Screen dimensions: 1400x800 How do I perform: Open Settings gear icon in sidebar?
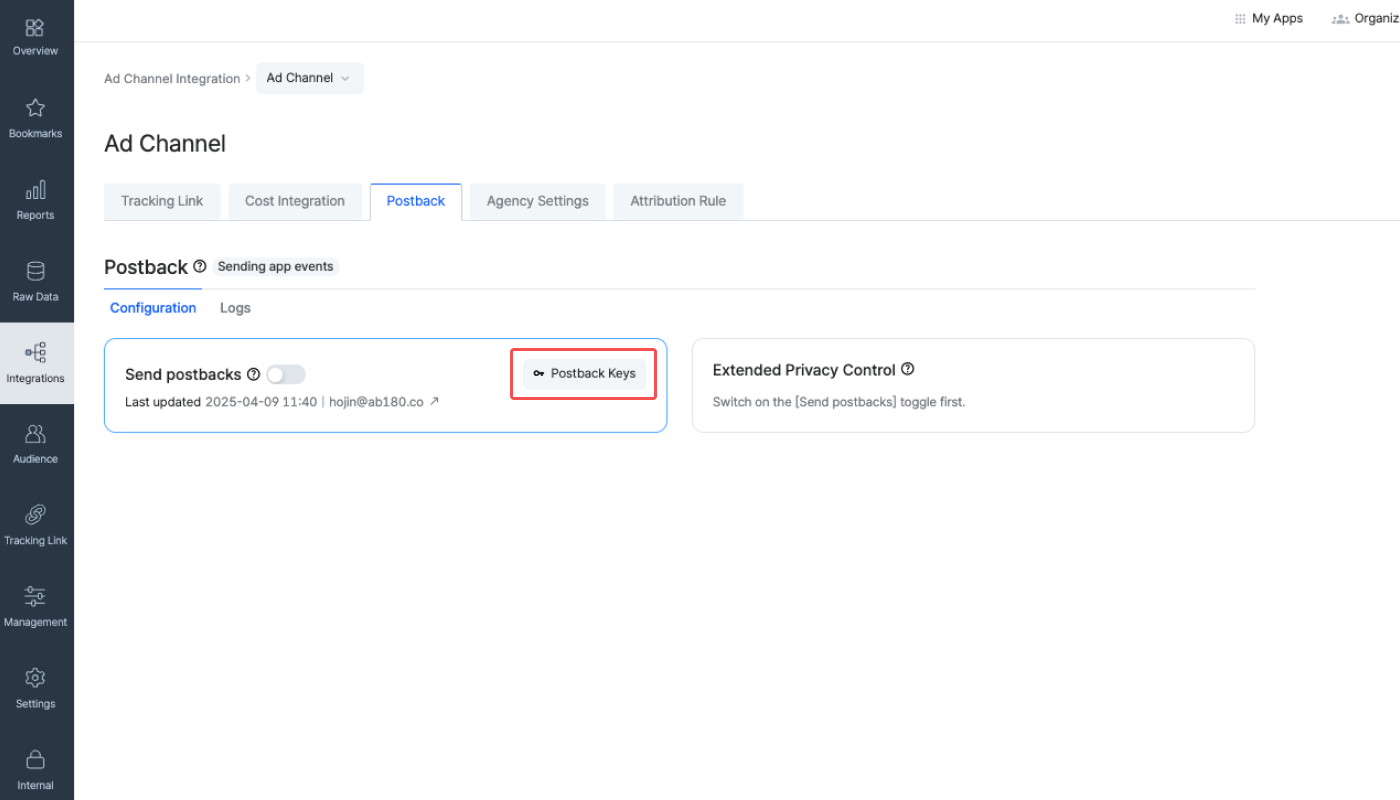point(35,678)
